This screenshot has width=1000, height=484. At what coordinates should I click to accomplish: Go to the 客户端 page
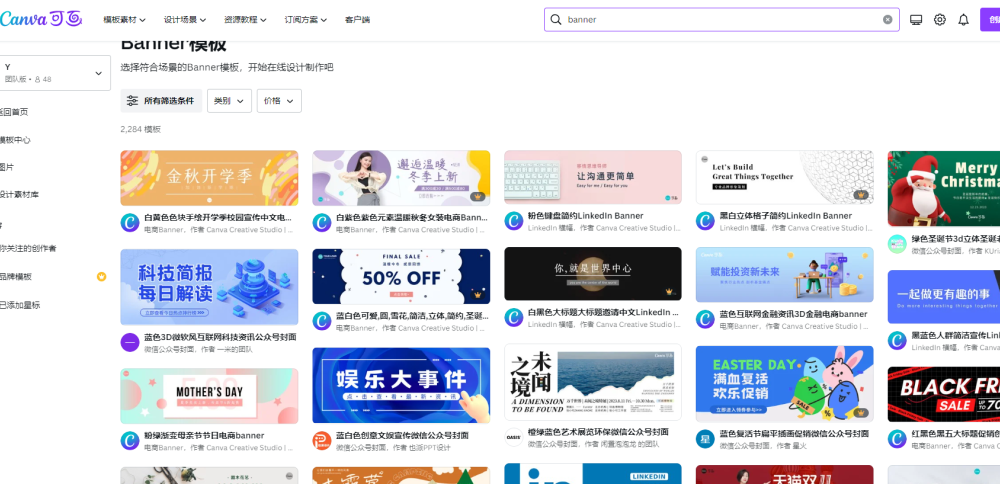click(x=357, y=20)
